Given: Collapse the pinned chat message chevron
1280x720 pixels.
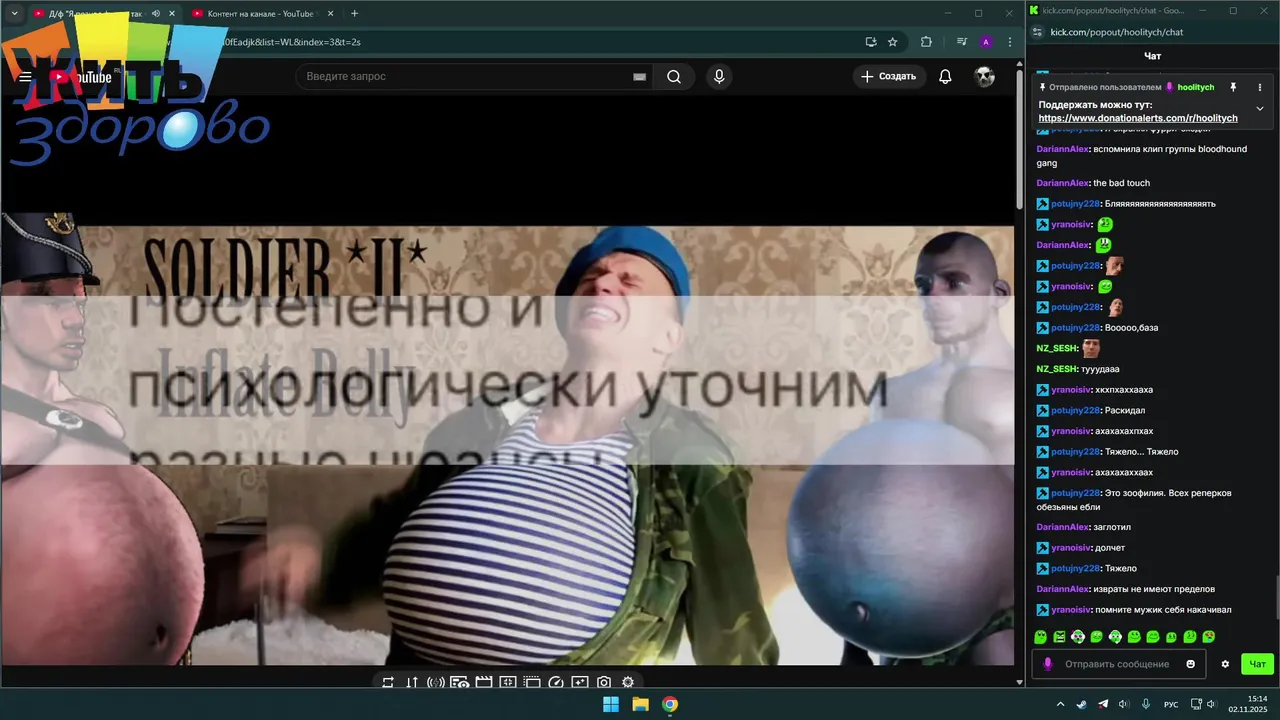Looking at the screenshot, I should pyautogui.click(x=1260, y=108).
